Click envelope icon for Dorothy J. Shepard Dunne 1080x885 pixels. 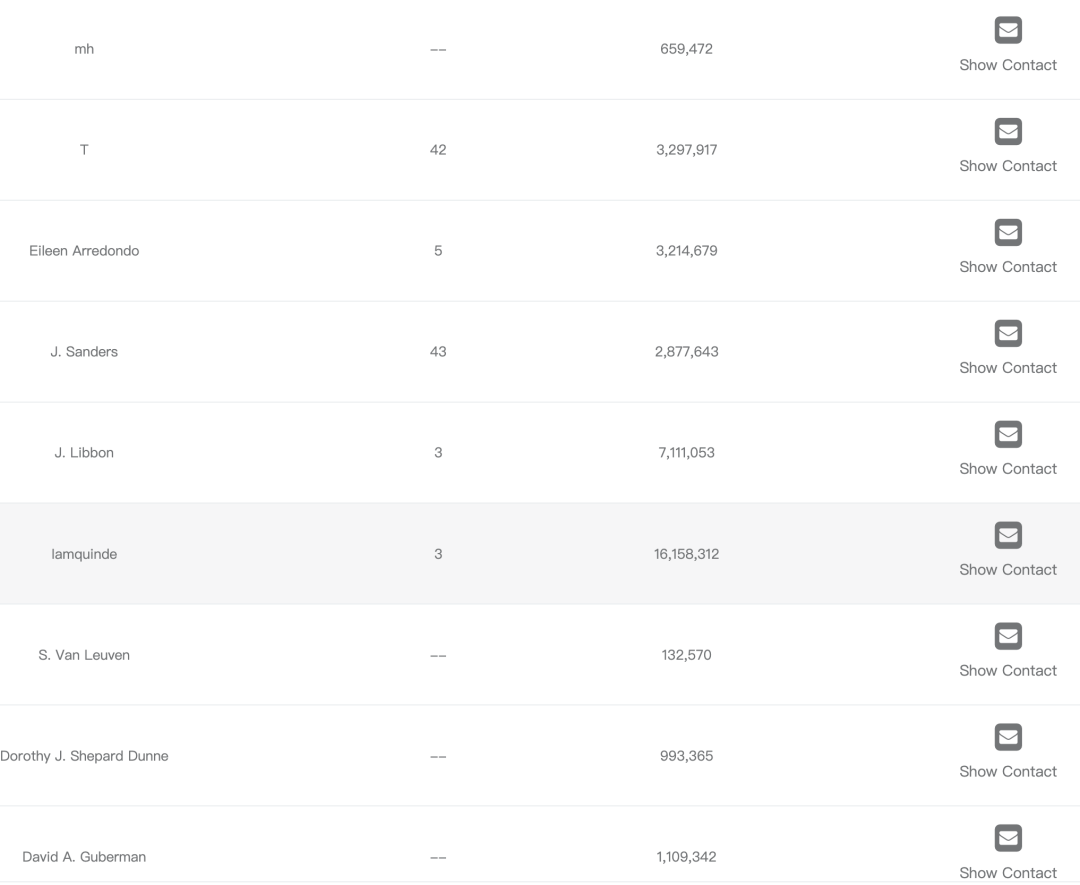pos(1008,738)
